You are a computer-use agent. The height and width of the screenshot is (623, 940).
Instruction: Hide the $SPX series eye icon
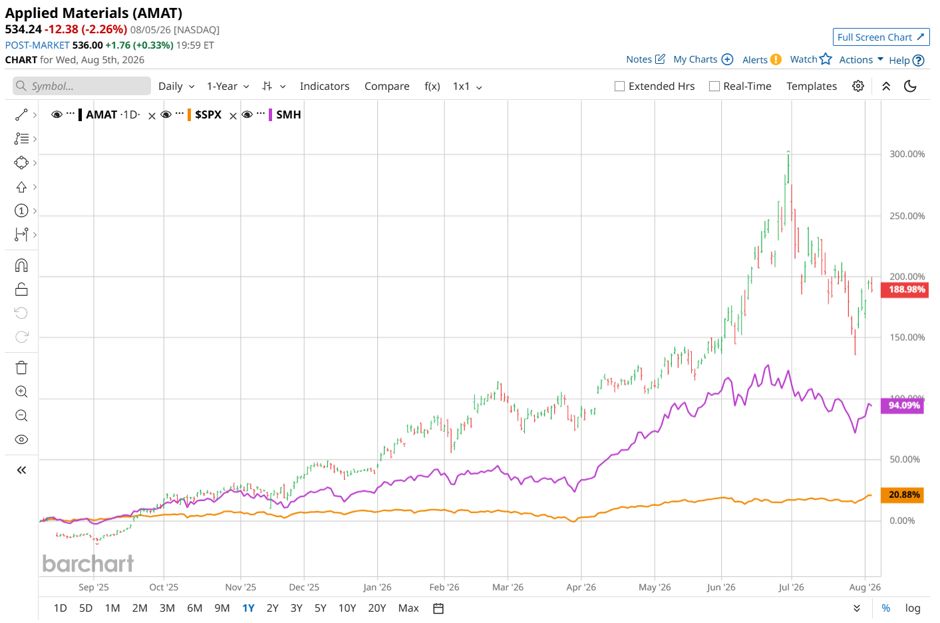[166, 115]
